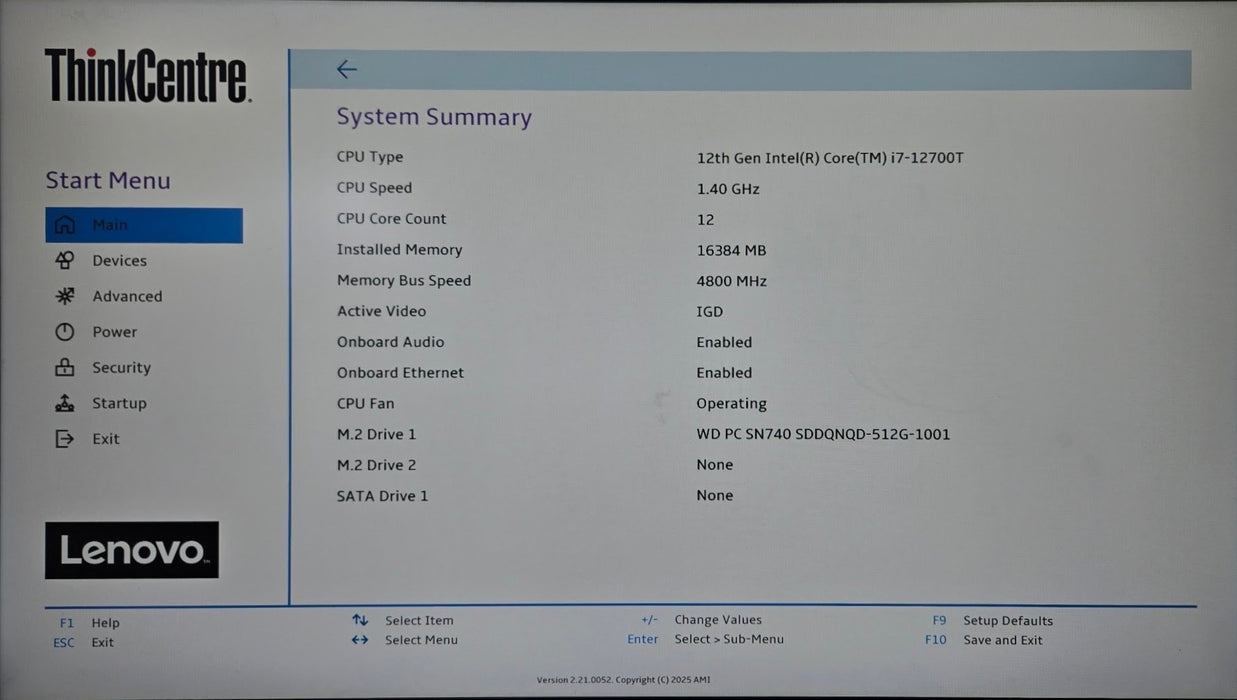Click the Power button icon
The height and width of the screenshot is (700, 1237).
pos(65,332)
